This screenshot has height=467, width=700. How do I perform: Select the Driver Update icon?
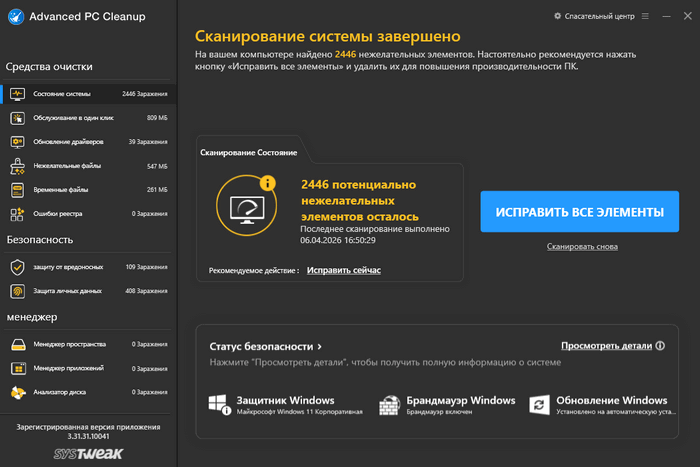click(x=17, y=142)
